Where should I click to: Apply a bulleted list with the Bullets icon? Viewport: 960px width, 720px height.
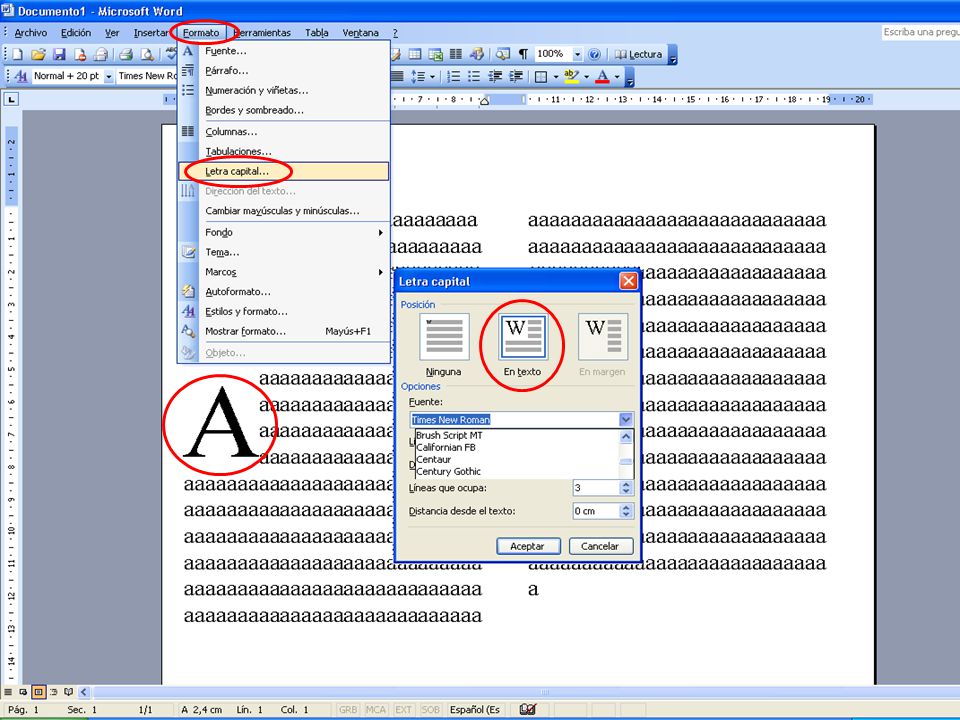(x=474, y=77)
